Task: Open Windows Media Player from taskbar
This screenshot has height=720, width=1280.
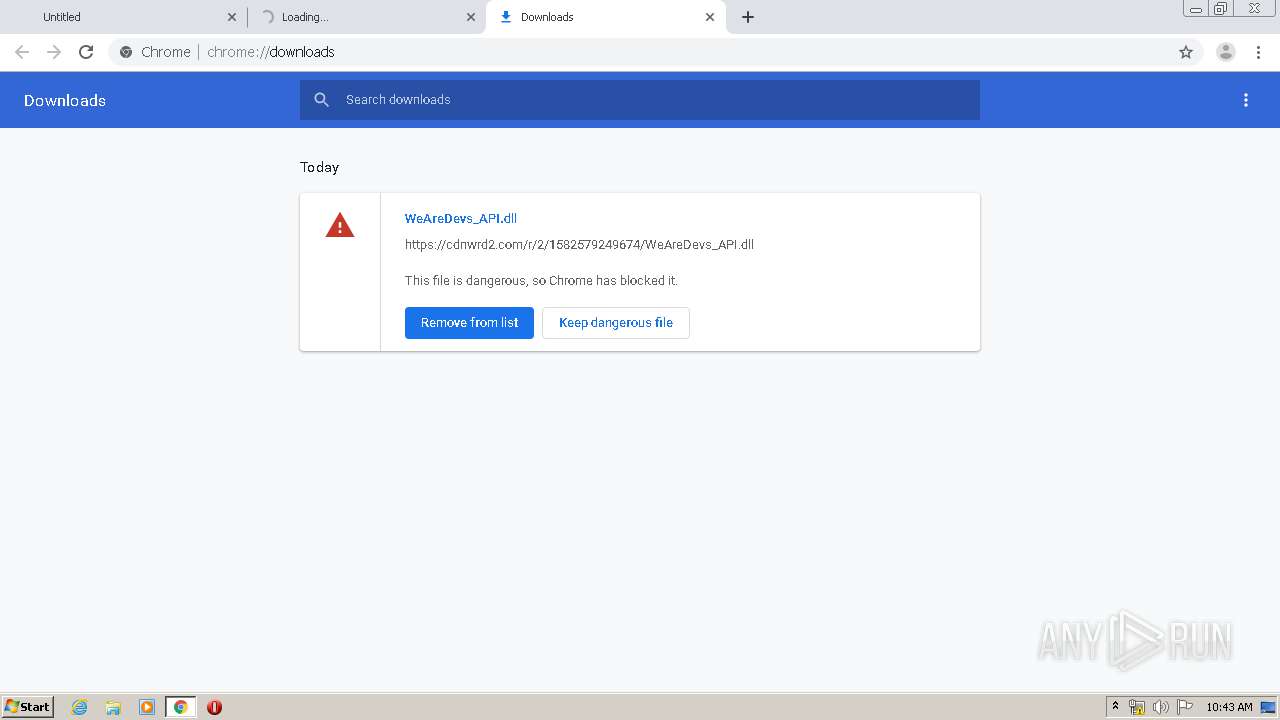Action: (x=147, y=707)
